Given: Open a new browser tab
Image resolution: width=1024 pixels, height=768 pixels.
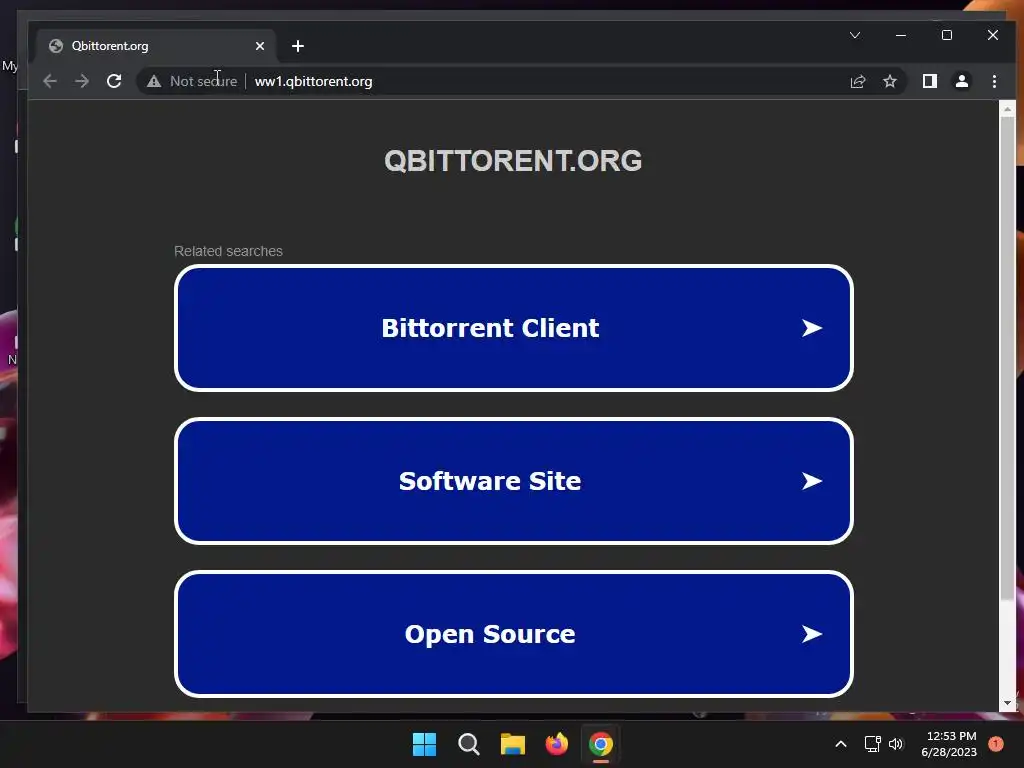Looking at the screenshot, I should pos(298,46).
